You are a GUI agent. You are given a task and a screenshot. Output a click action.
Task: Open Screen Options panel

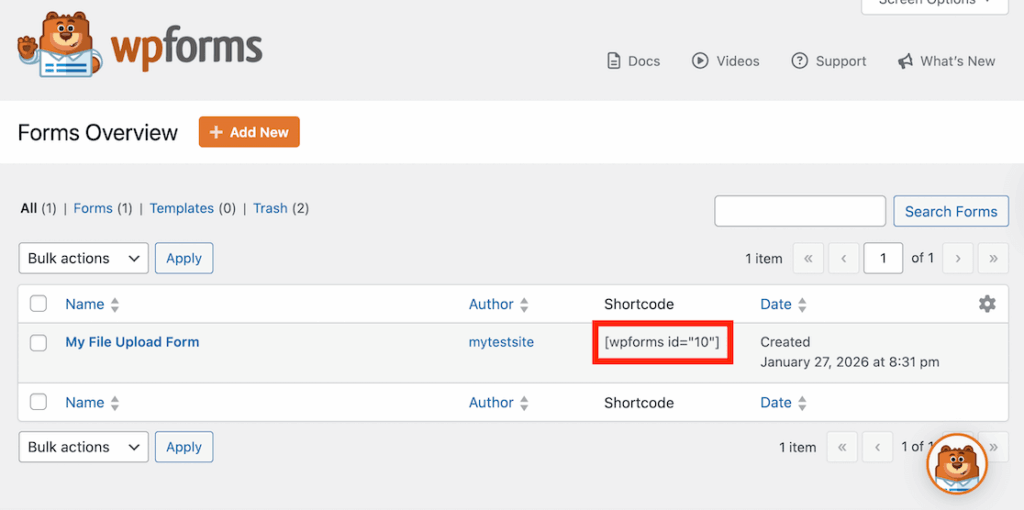click(x=934, y=3)
